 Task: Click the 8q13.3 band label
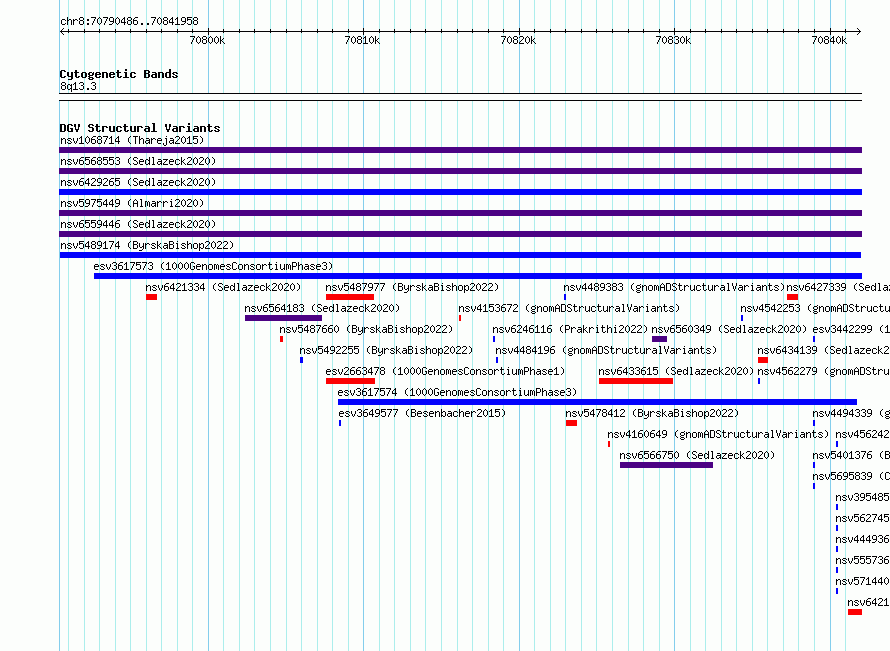point(78,86)
